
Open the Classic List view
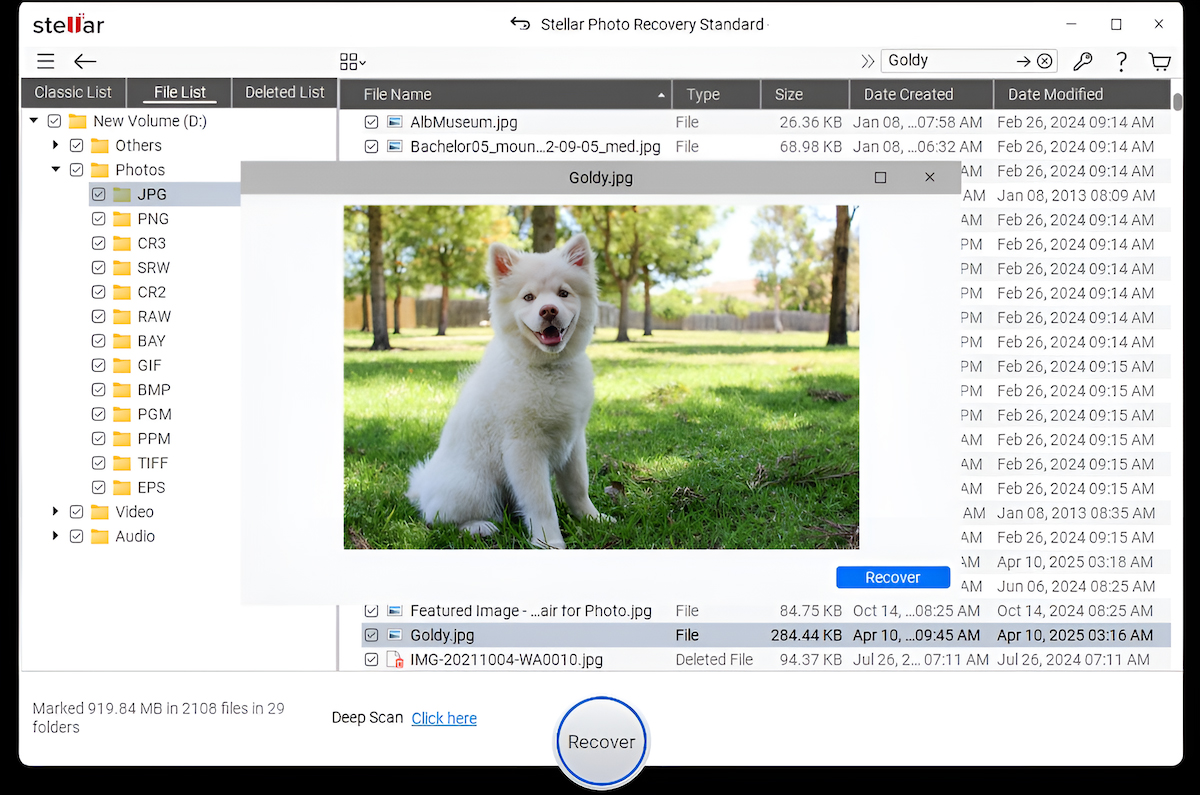click(72, 92)
